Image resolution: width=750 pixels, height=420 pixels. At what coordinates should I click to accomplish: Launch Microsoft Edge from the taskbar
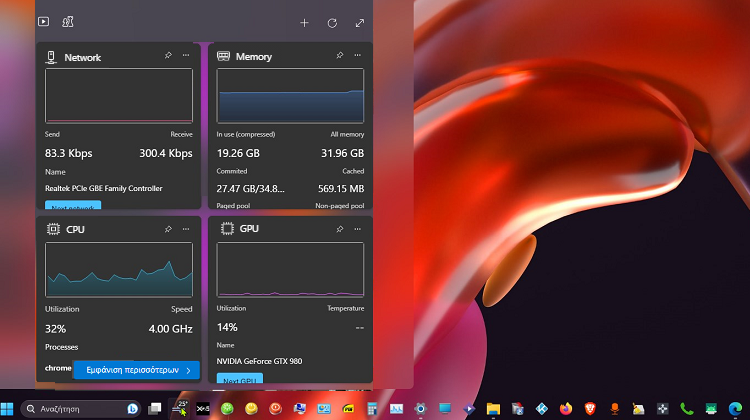(735, 409)
